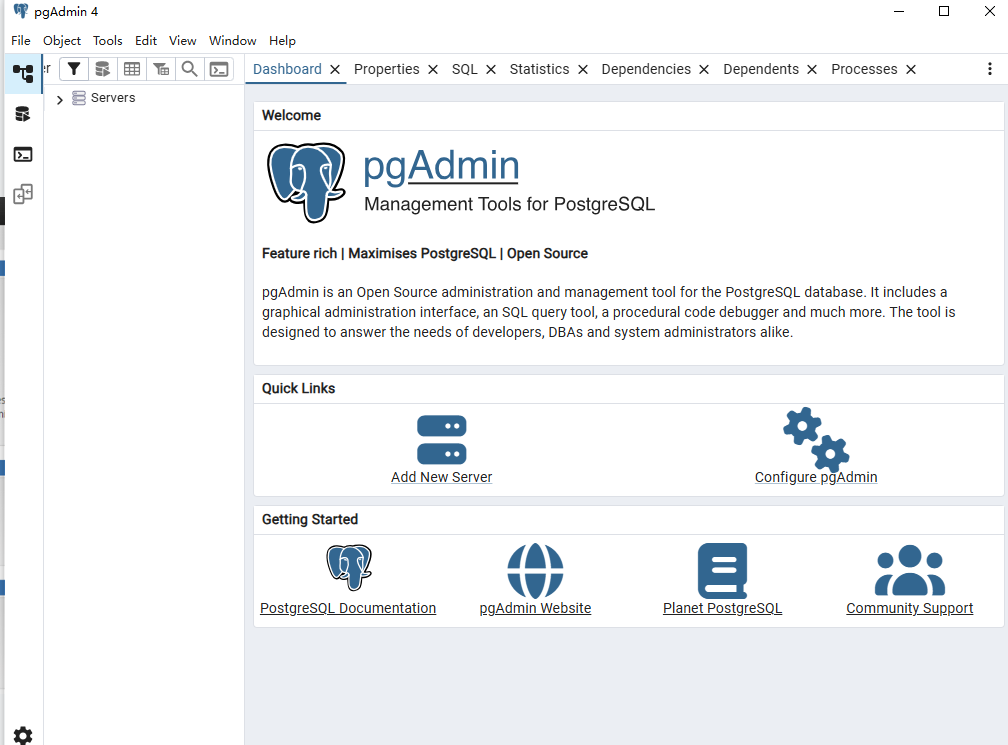This screenshot has height=745, width=1008.
Task: Click the pgAdmin heading logo text
Action: click(441, 166)
